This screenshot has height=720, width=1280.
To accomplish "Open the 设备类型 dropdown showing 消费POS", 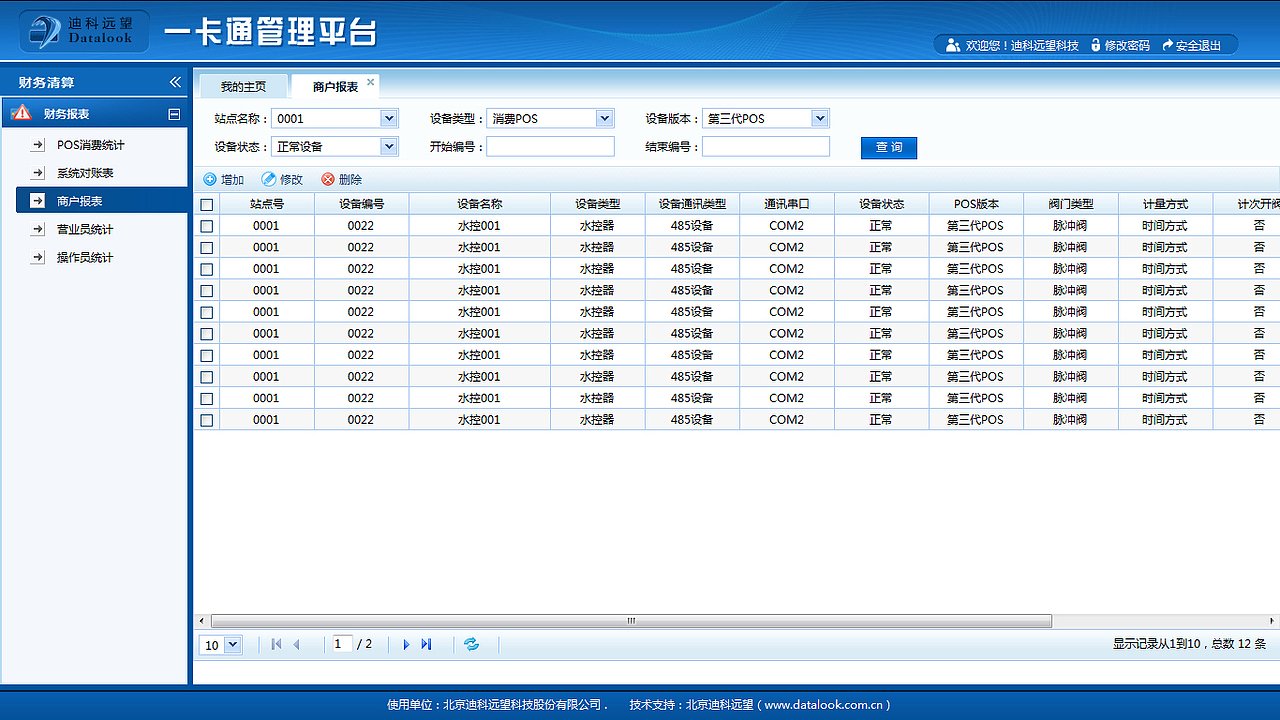I will [550, 118].
